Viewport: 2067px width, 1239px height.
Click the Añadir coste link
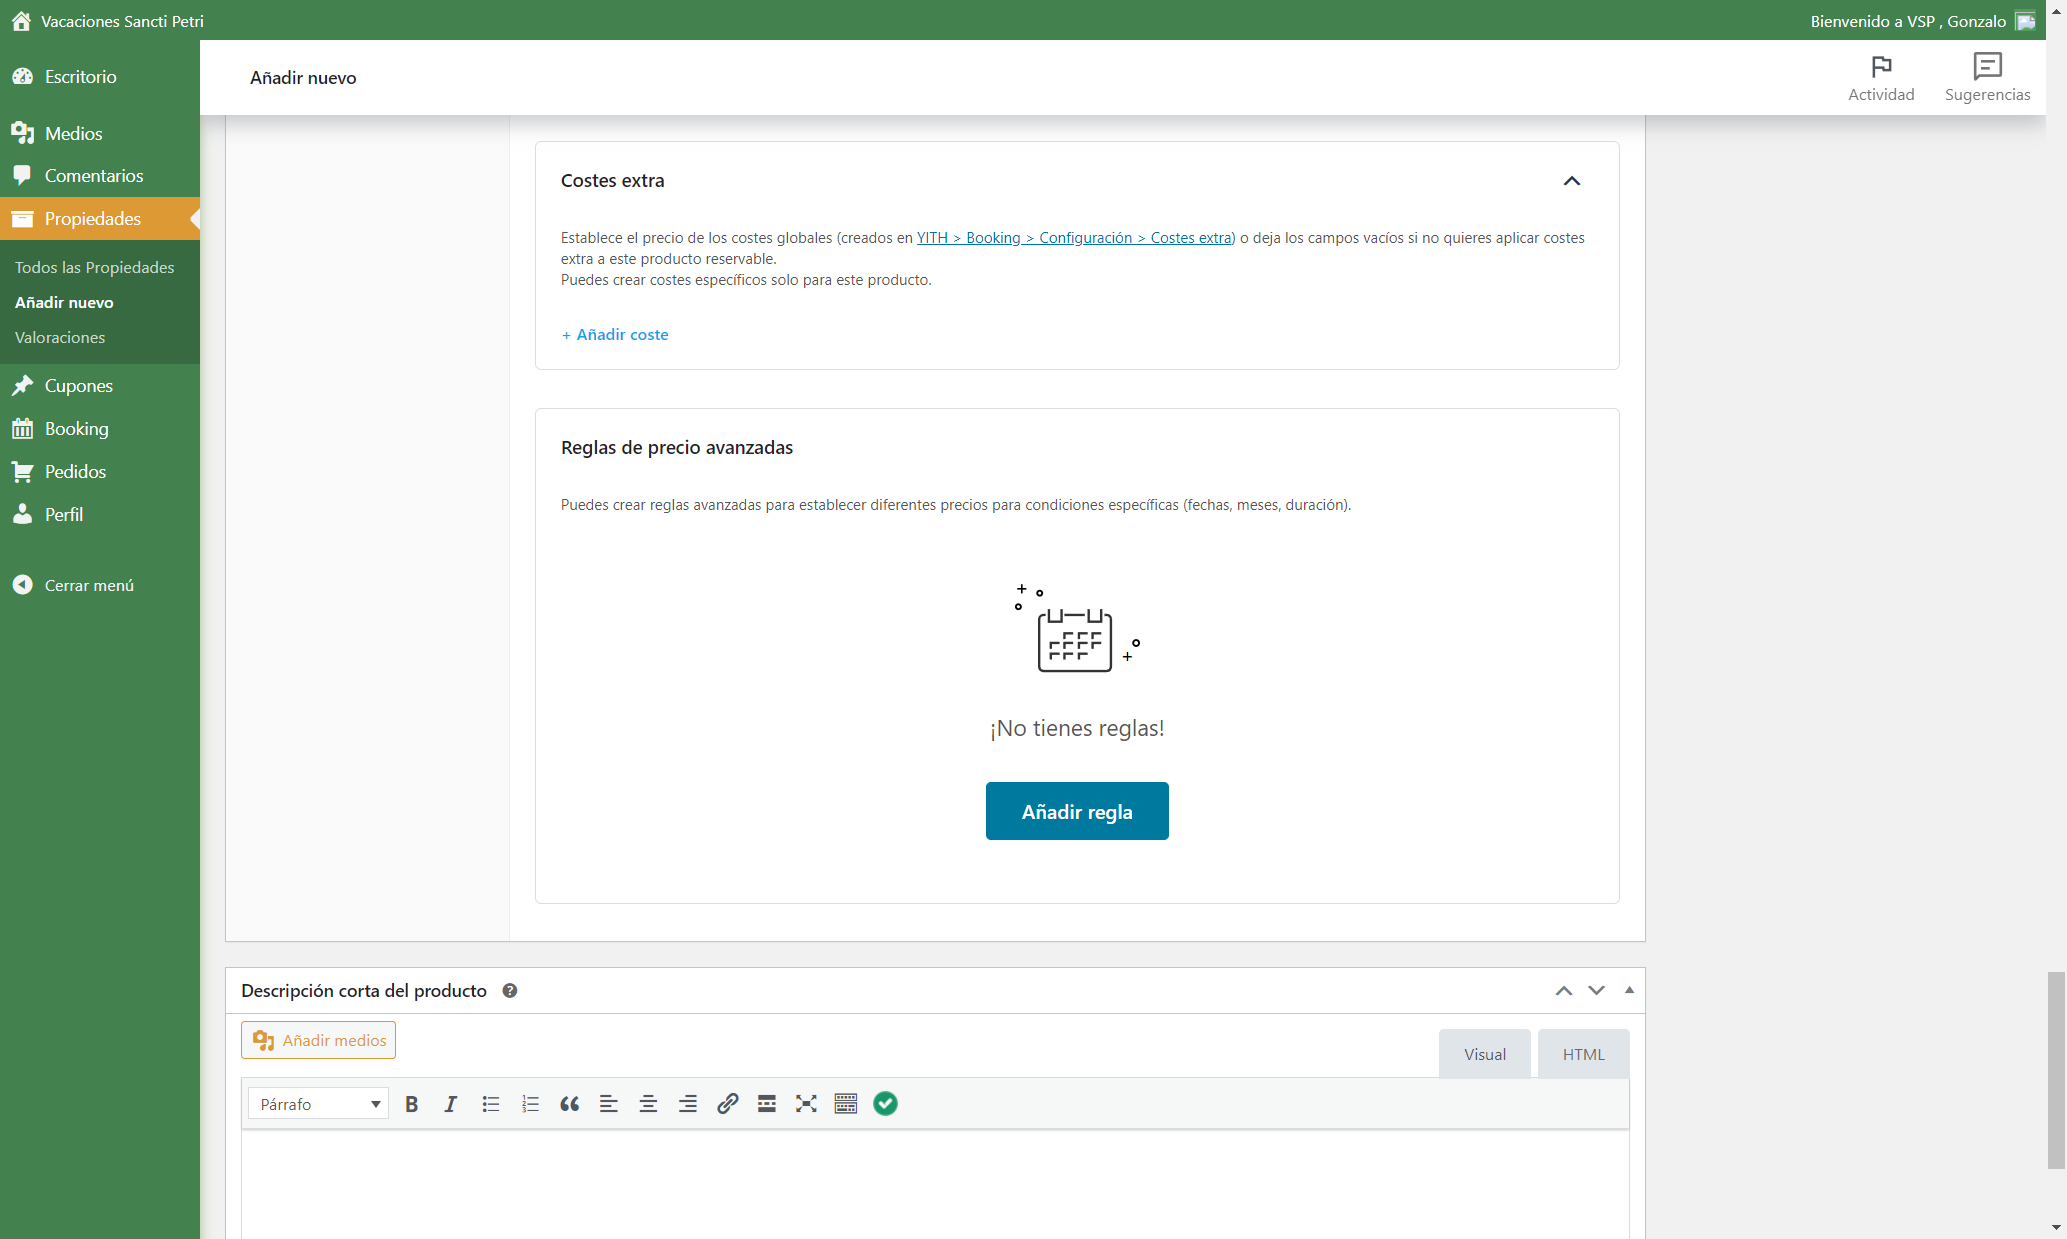point(615,335)
